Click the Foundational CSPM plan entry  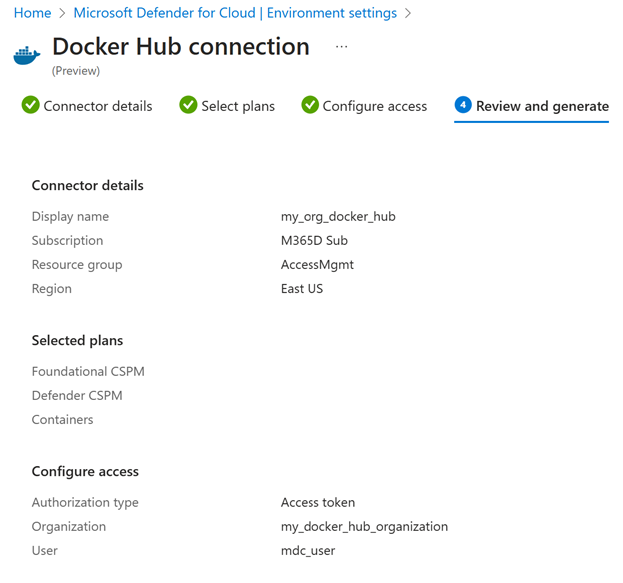click(x=88, y=372)
